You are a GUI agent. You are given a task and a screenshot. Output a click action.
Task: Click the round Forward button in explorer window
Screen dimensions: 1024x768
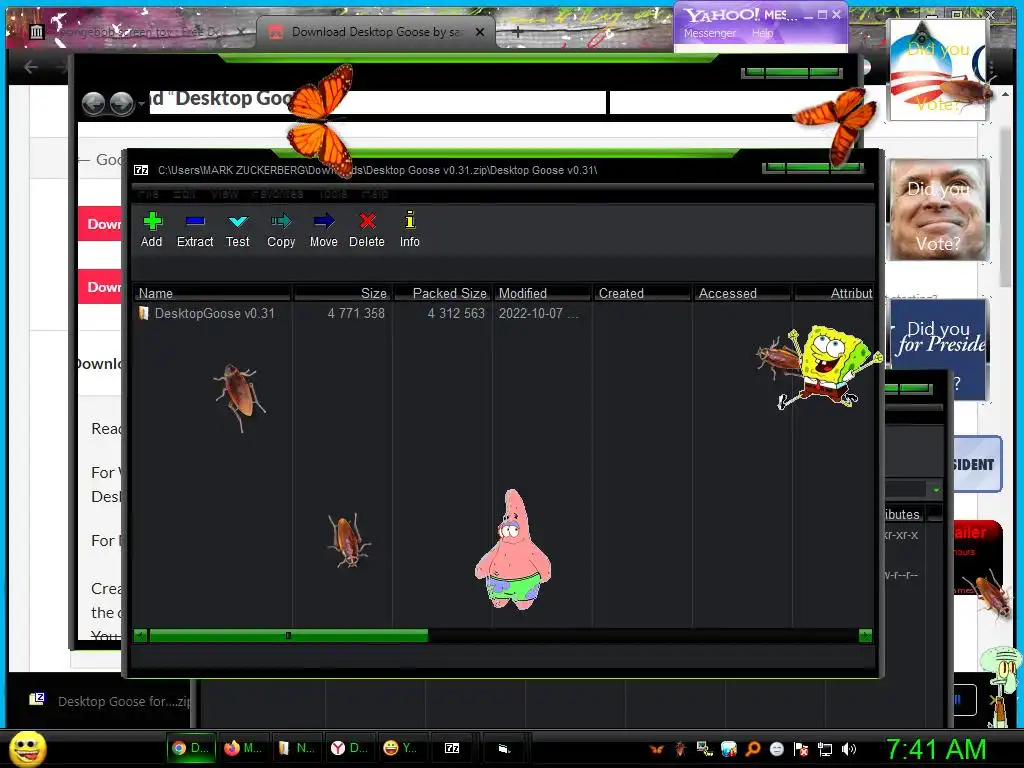(121, 103)
